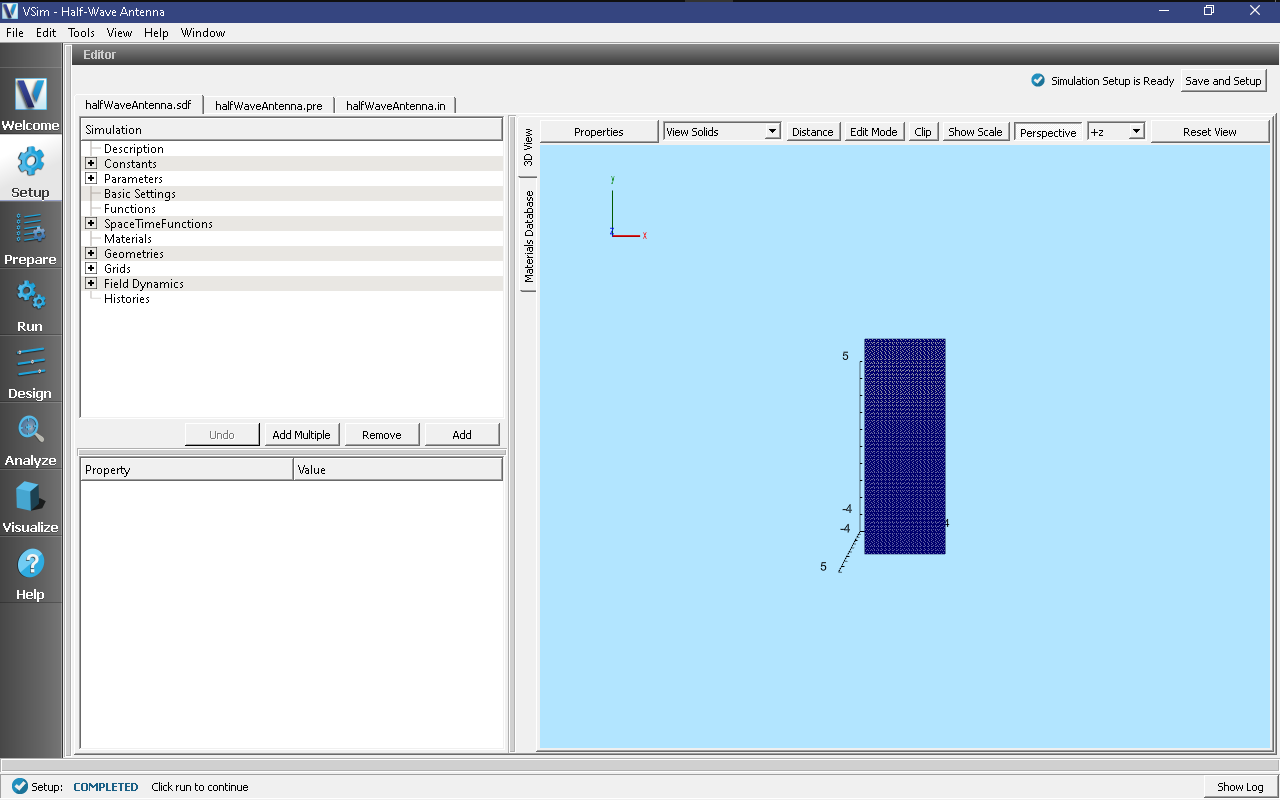Open the +z view direction dropdown
Screen dimensions: 1280x800
(x=1116, y=131)
